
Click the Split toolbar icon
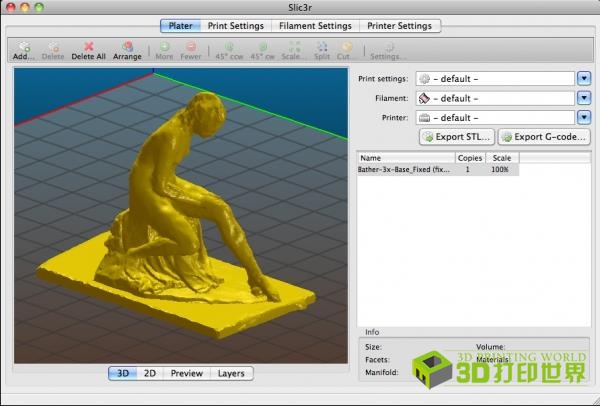pos(322,47)
